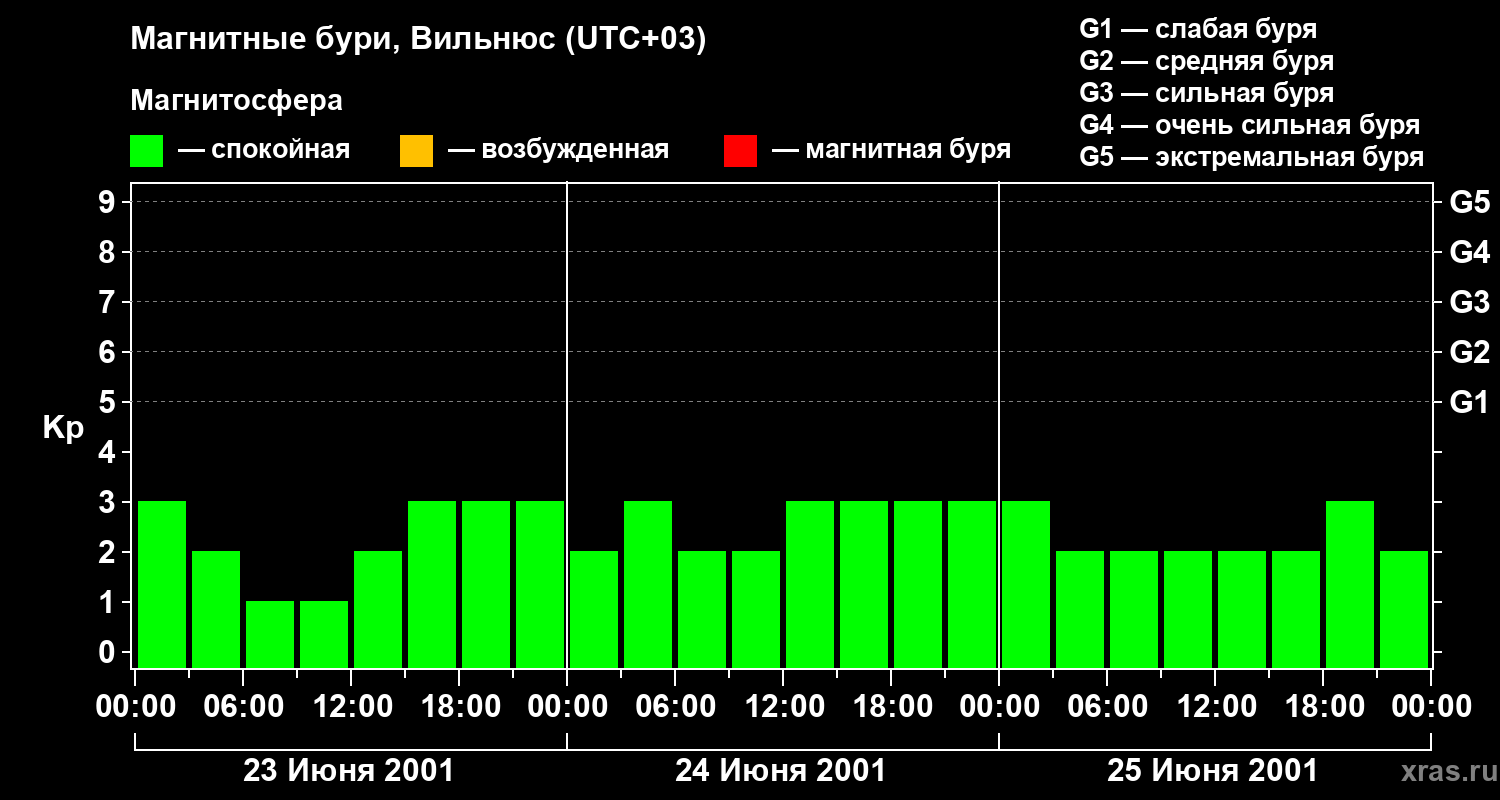Click the date label '24 Июня 2001'
The height and width of the screenshot is (800, 1500).
pos(781,771)
